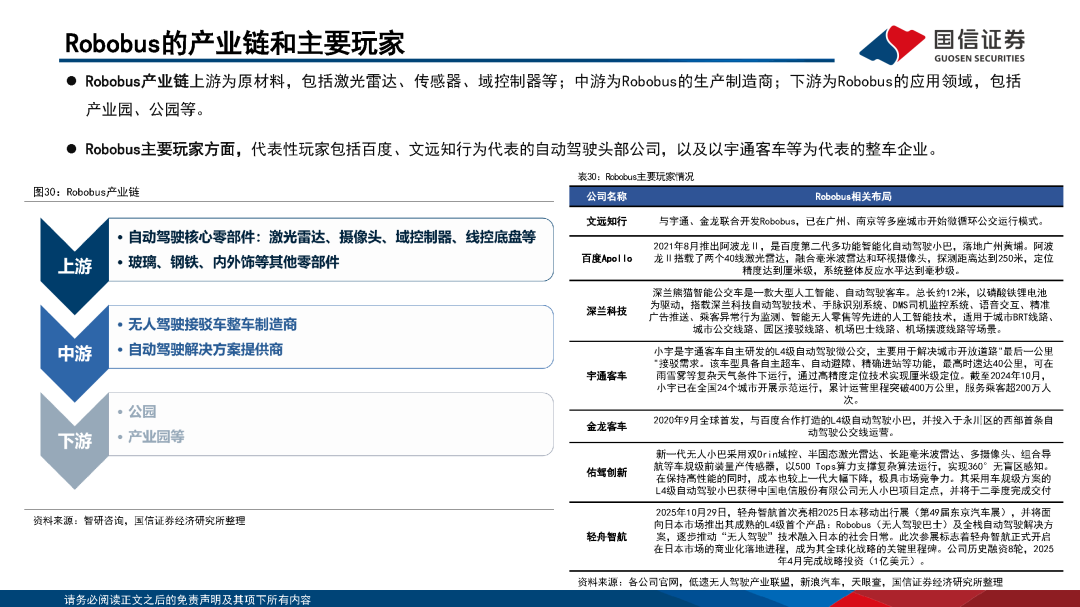This screenshot has width=1080, height=607.
Task: Click the 自动驾驶核心零部件 bullet line
Action: [x=326, y=237]
